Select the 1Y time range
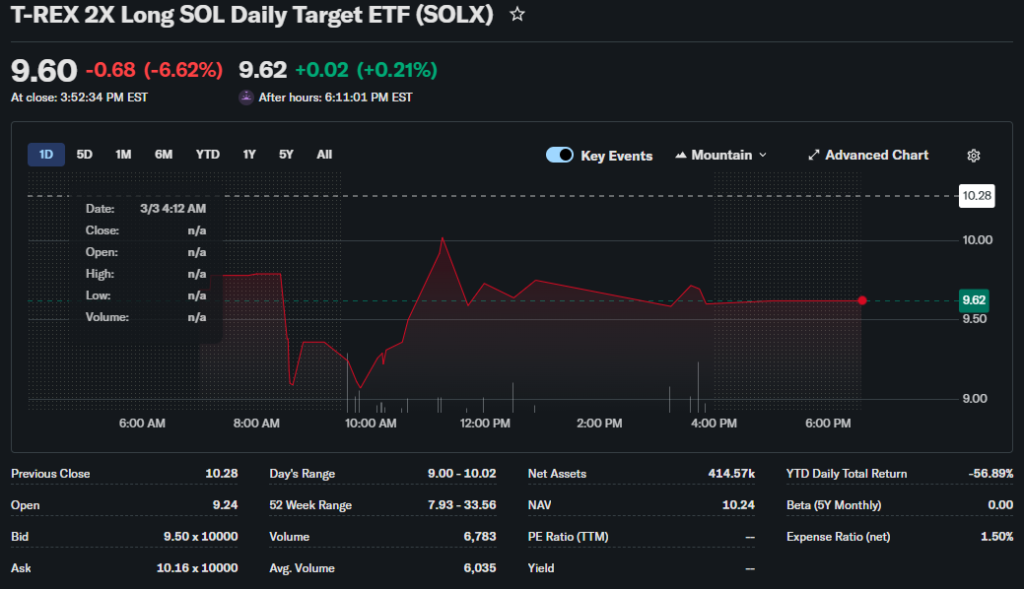The width and height of the screenshot is (1024, 589). [249, 154]
